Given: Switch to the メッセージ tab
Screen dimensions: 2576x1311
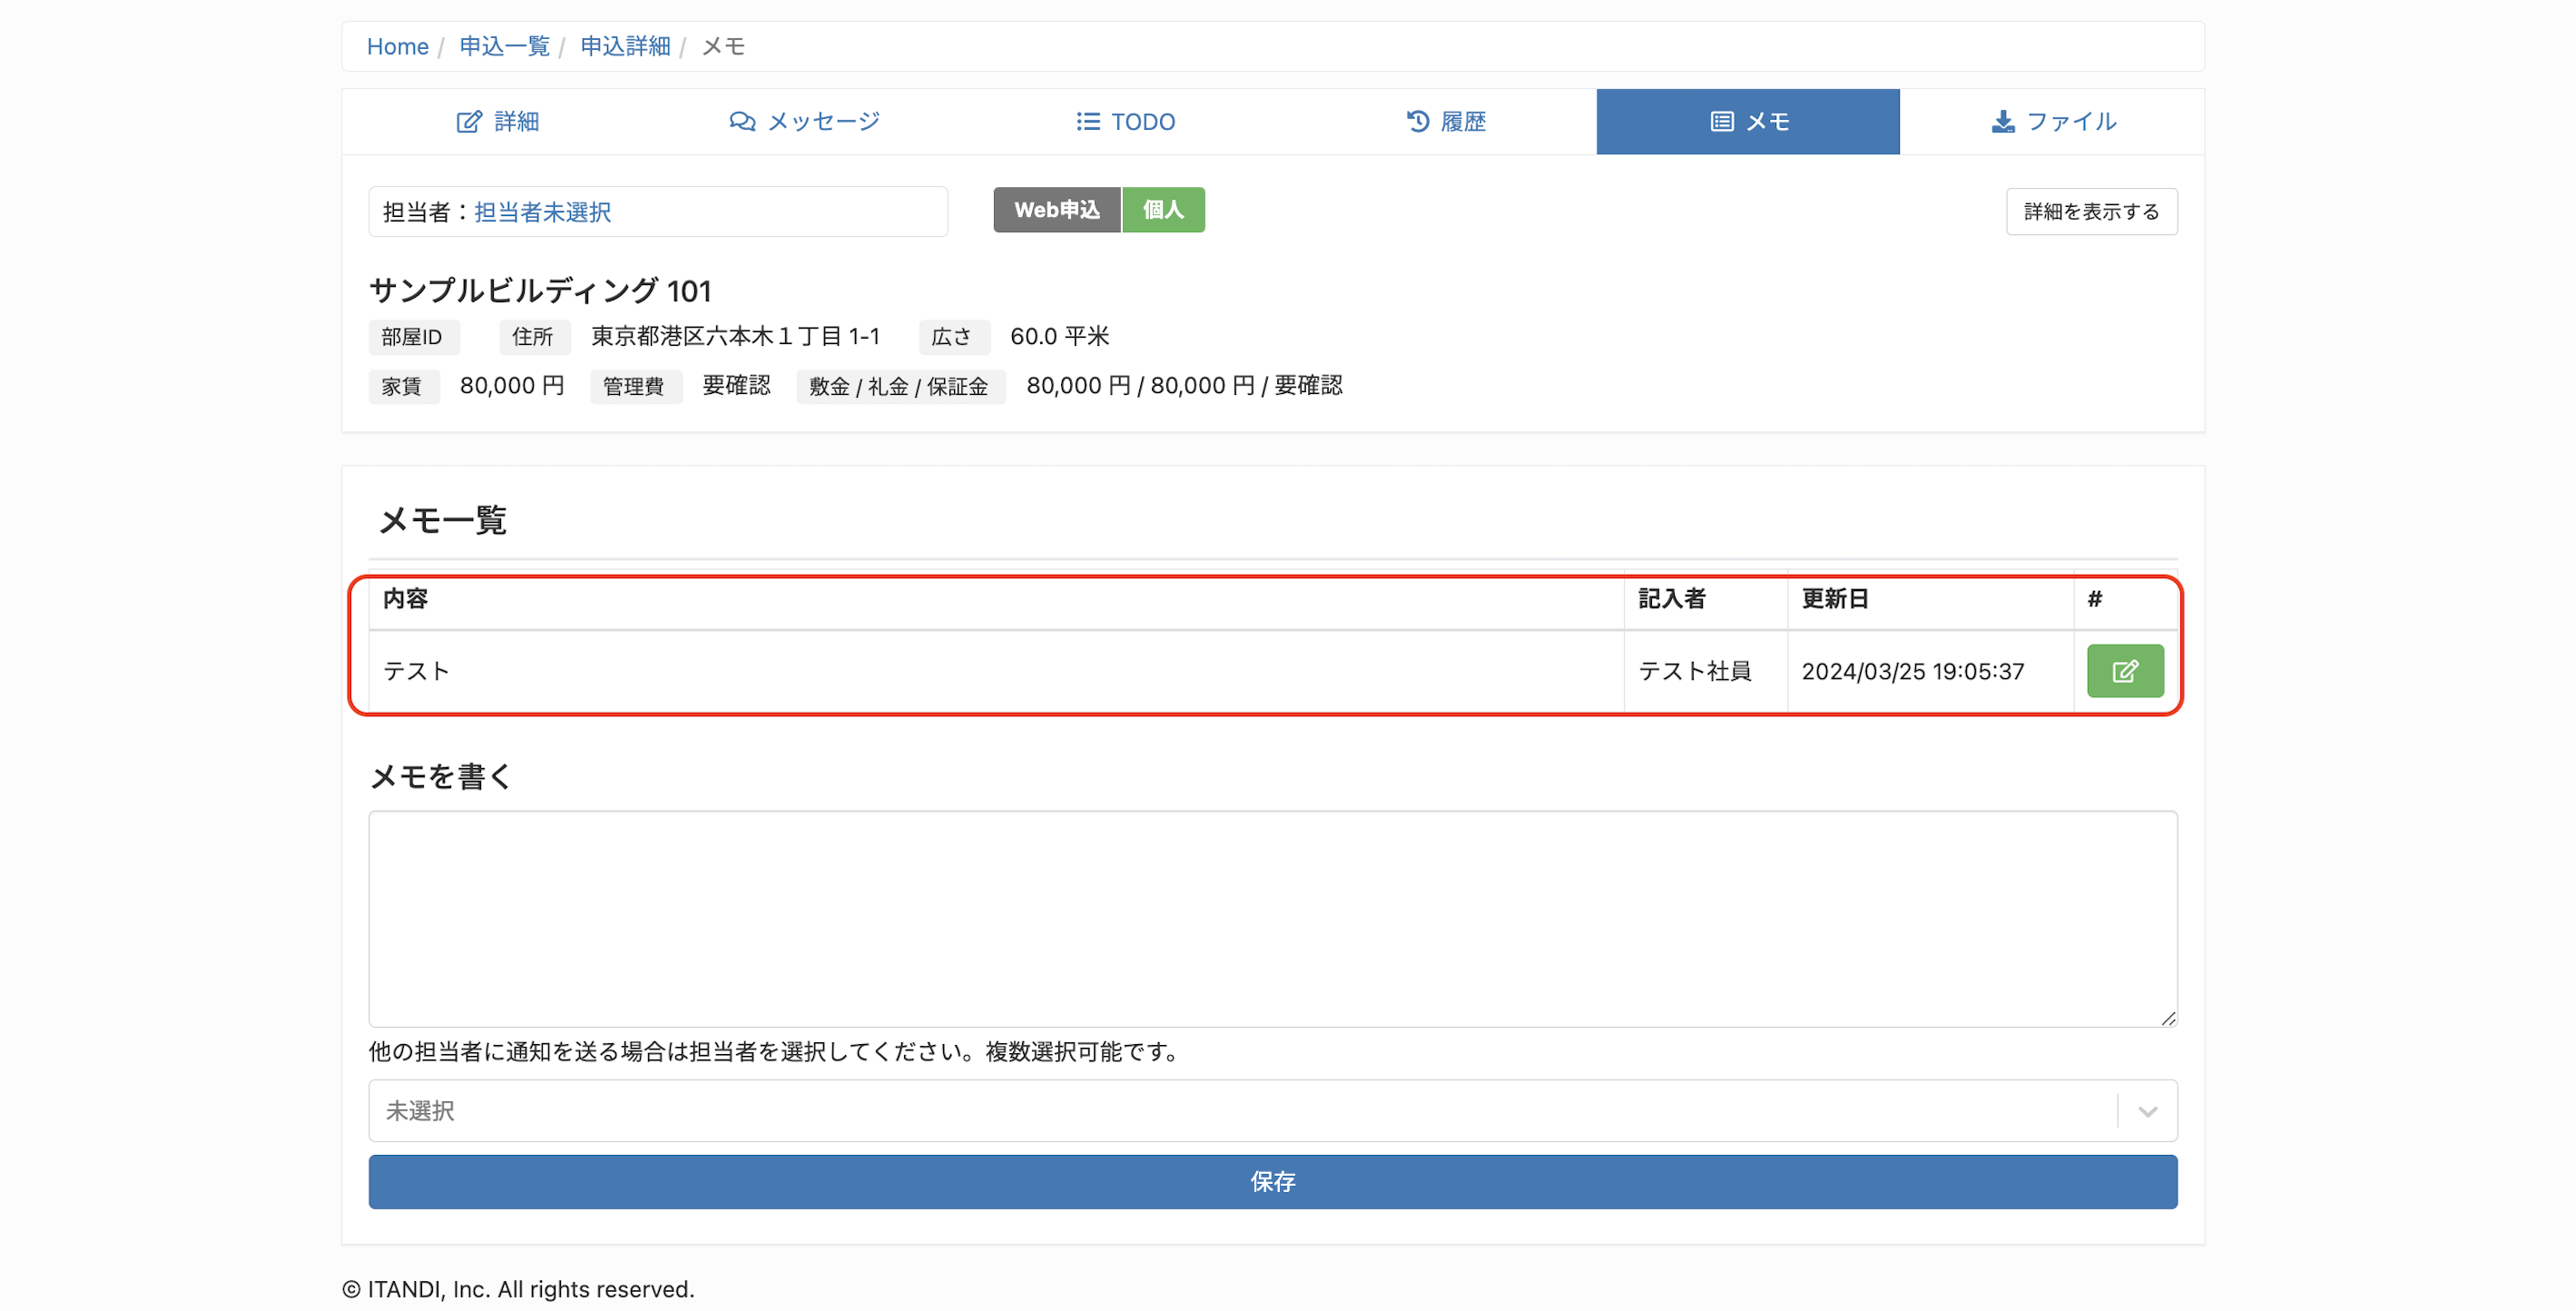Looking at the screenshot, I should pyautogui.click(x=804, y=122).
